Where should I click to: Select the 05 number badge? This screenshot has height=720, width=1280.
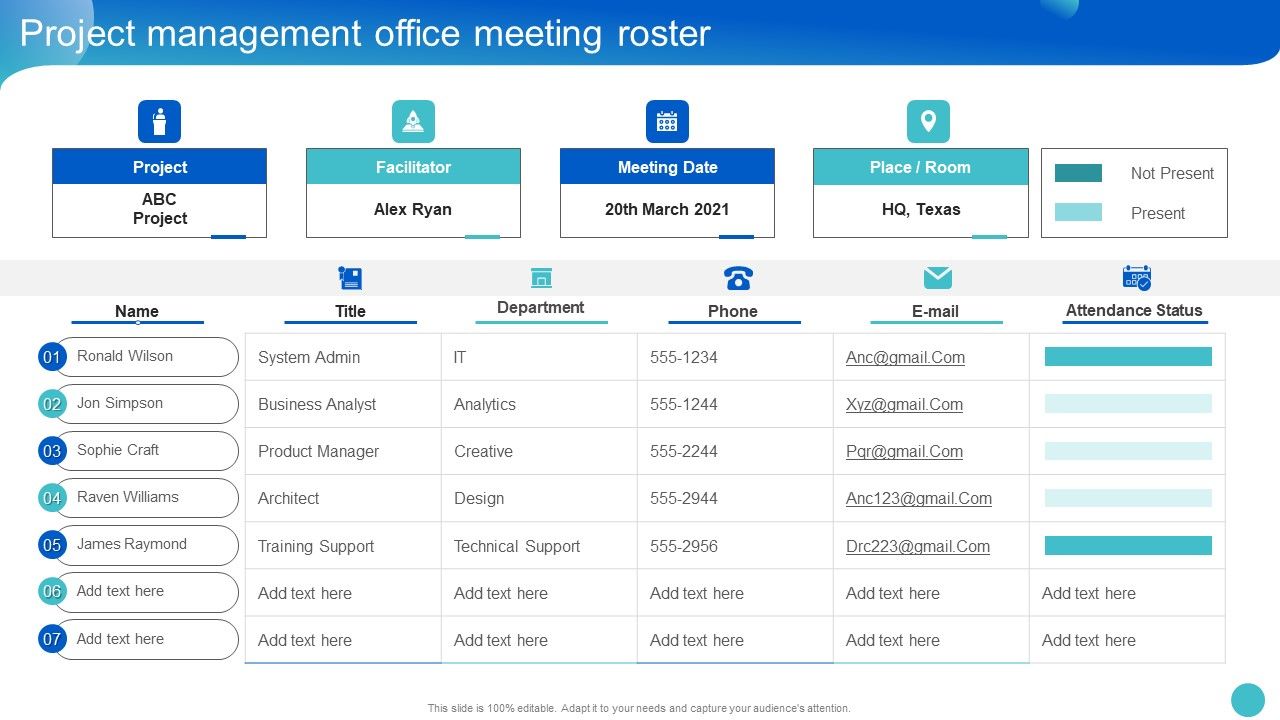click(52, 545)
